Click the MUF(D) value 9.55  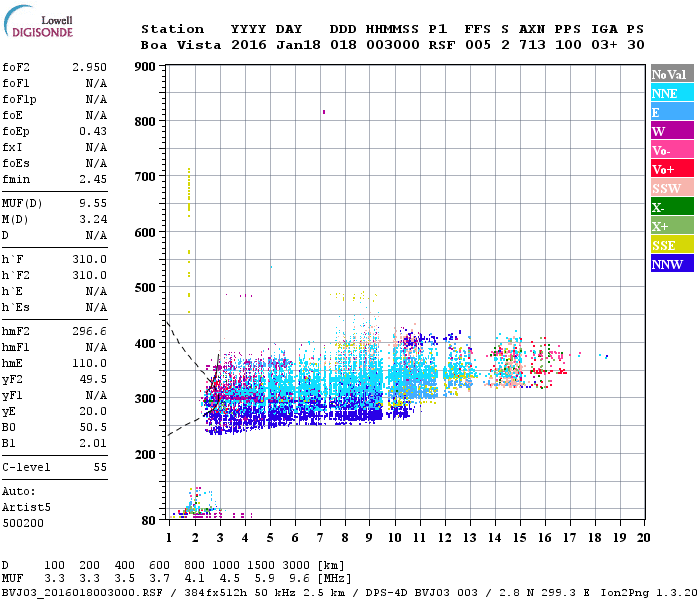pyautogui.click(x=93, y=204)
